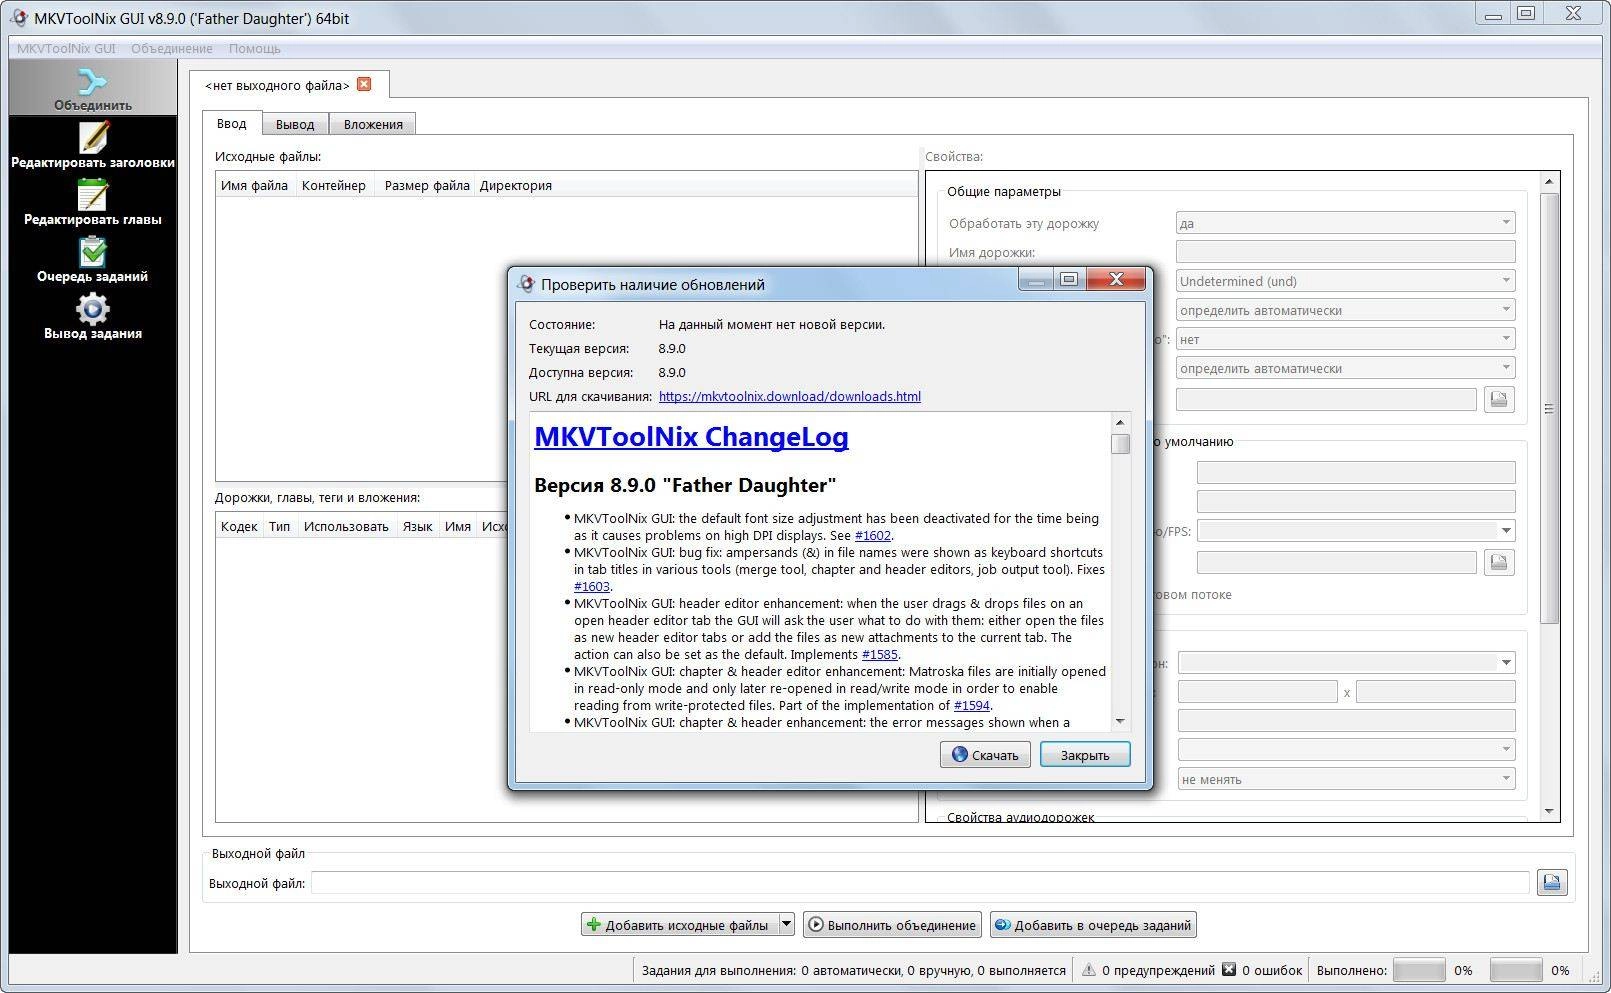
Task: Open the Merge (Объединить) tool in sidebar
Action: [93, 88]
